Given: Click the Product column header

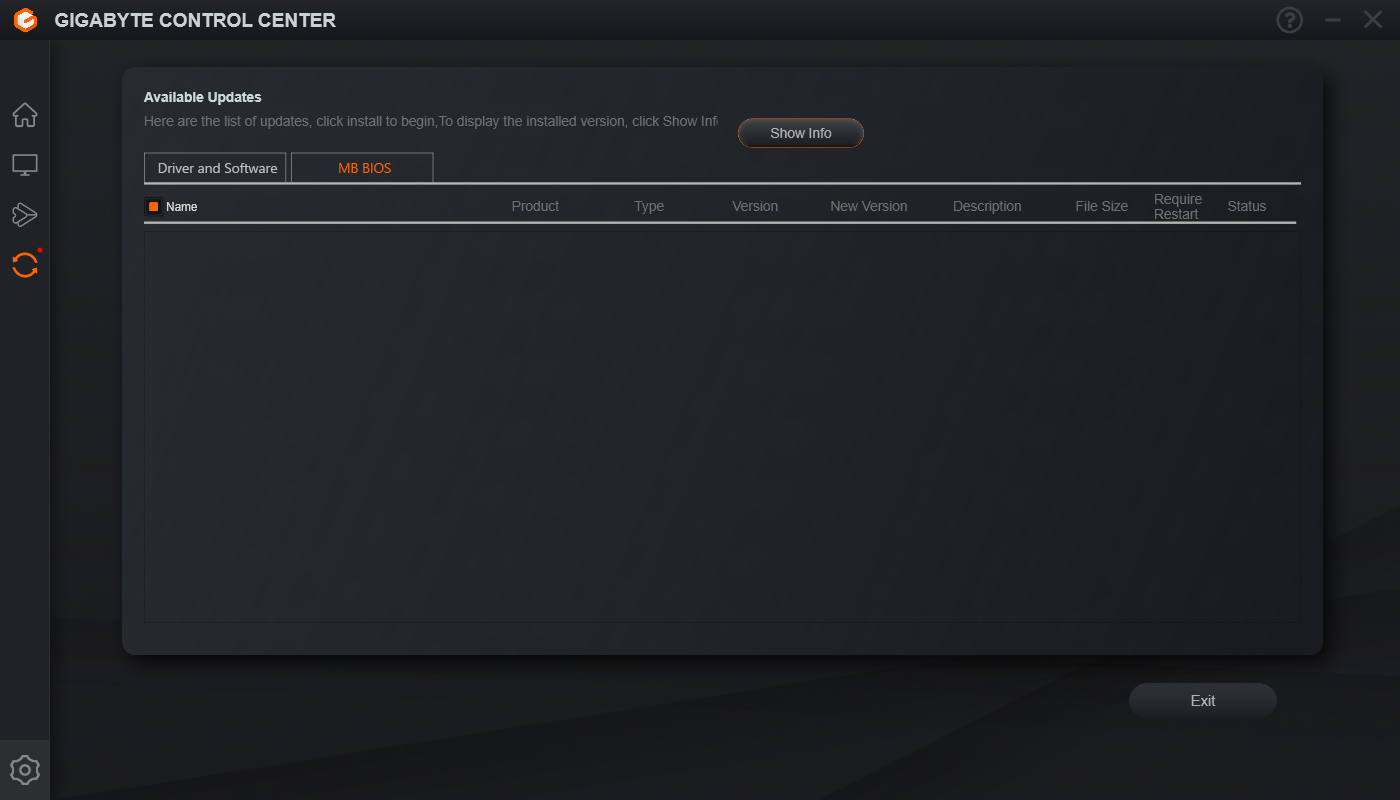Looking at the screenshot, I should point(535,206).
